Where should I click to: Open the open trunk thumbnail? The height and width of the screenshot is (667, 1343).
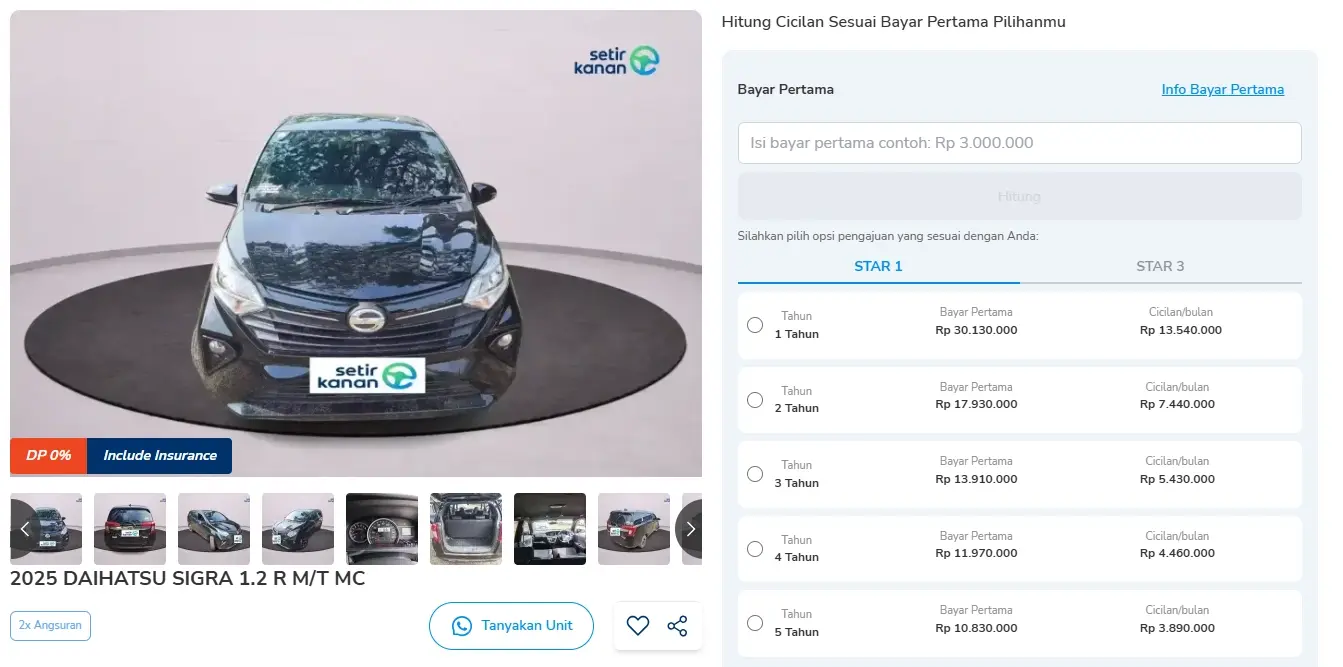pos(466,529)
